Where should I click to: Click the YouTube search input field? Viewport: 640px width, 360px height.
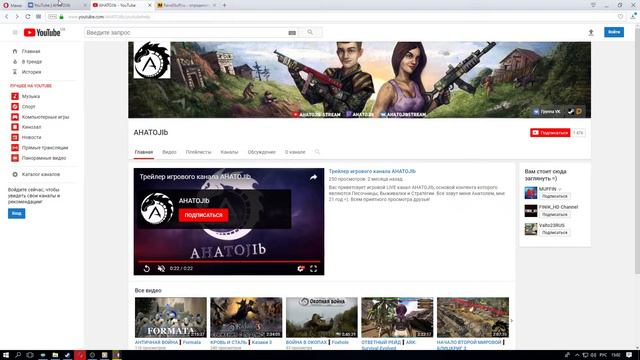coord(186,32)
